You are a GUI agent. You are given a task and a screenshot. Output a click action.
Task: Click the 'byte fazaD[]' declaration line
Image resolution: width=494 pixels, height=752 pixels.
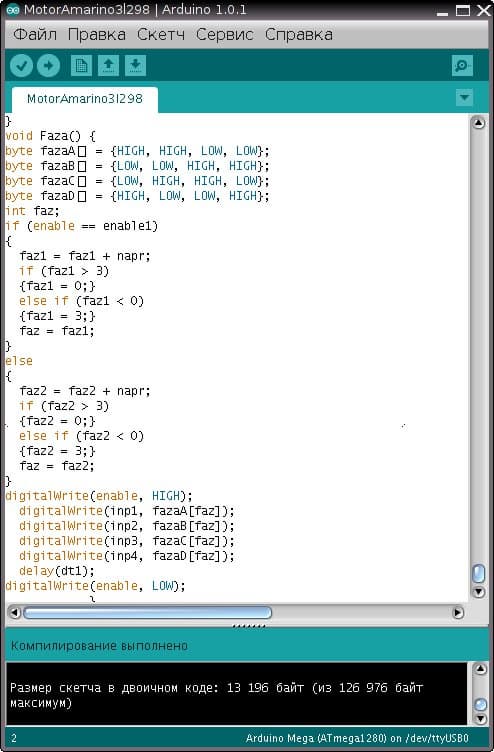(x=138, y=196)
